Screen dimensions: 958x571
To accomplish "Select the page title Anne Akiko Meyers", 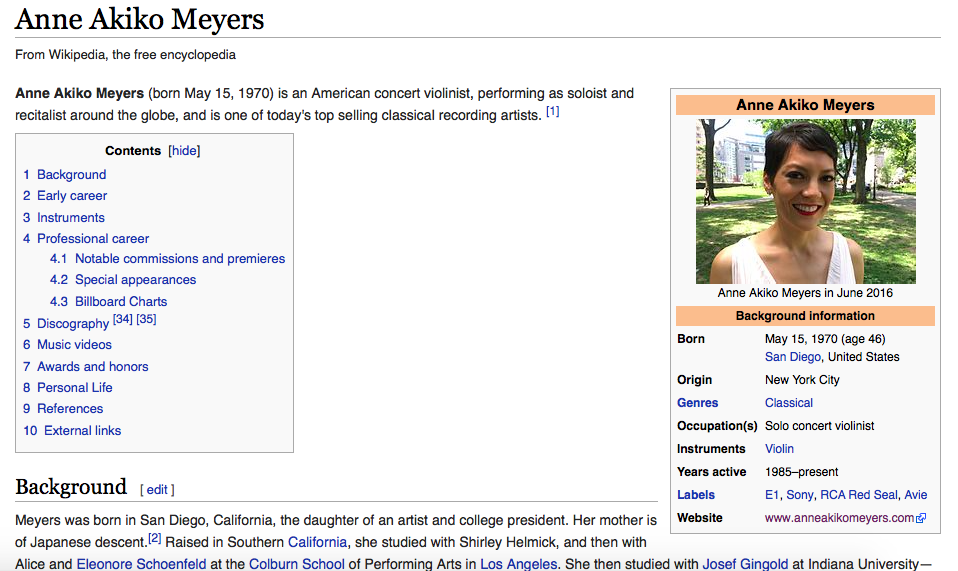I will tap(140, 20).
